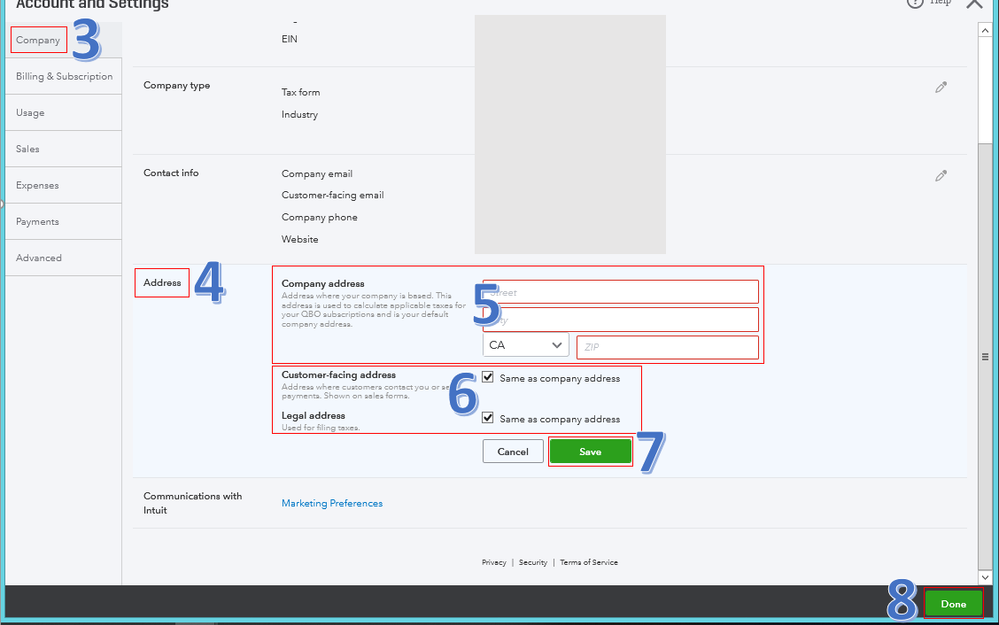Open Billing & Subscription tab
999x625 pixels.
(x=64, y=76)
